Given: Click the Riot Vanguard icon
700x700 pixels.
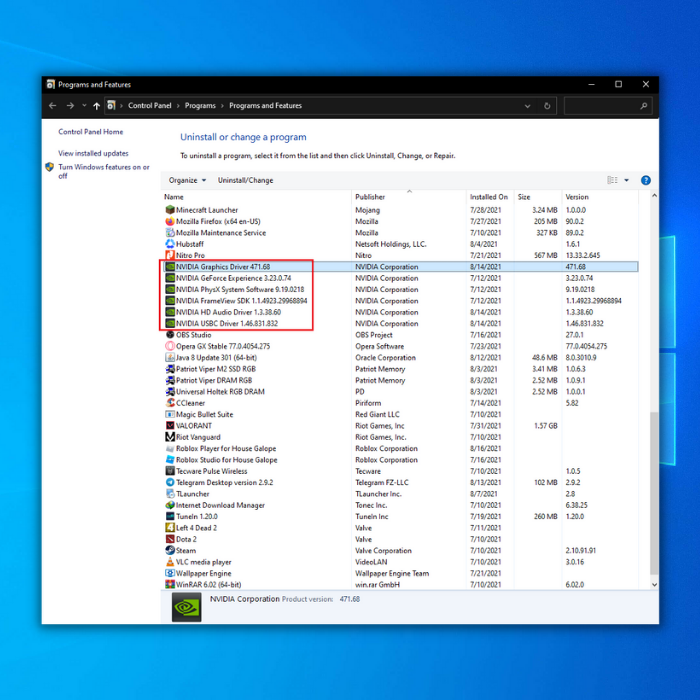Looking at the screenshot, I should [170, 437].
